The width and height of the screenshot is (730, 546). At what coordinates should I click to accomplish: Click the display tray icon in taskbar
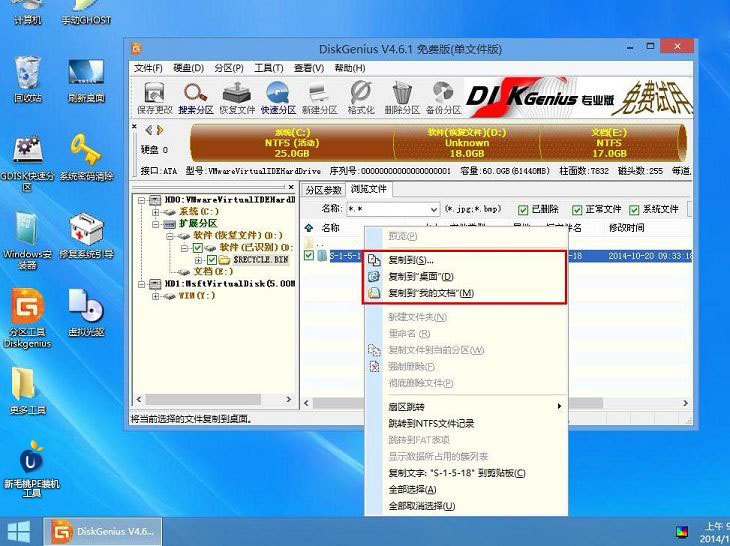tap(682, 531)
